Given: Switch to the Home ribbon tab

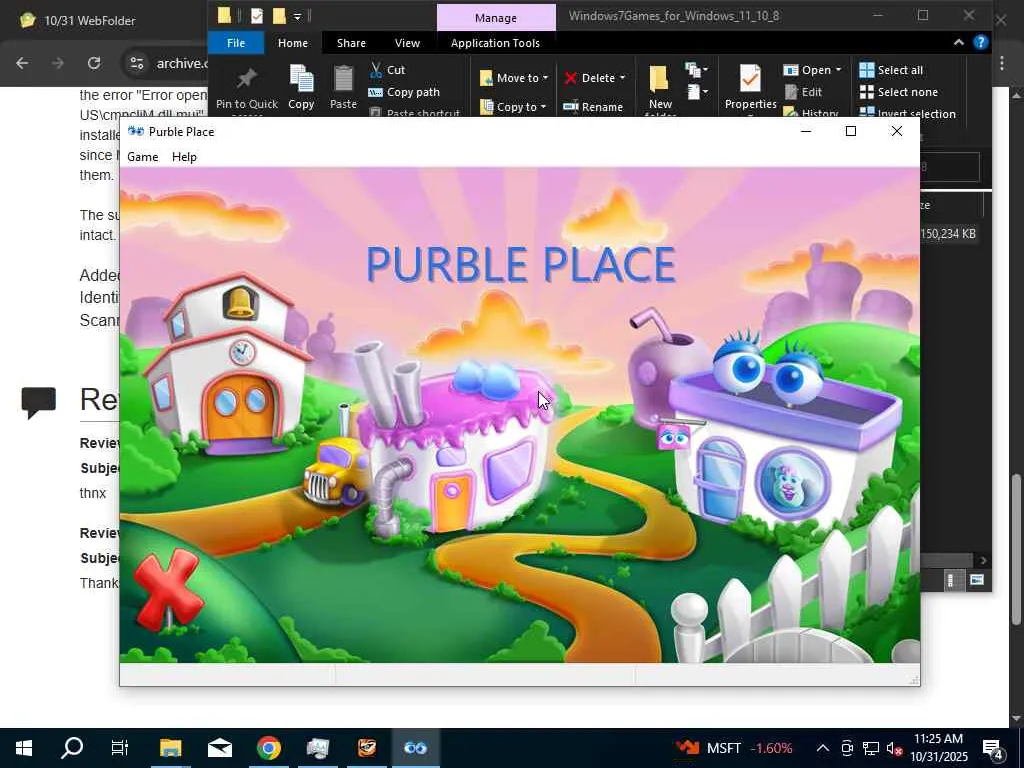Looking at the screenshot, I should click(293, 43).
